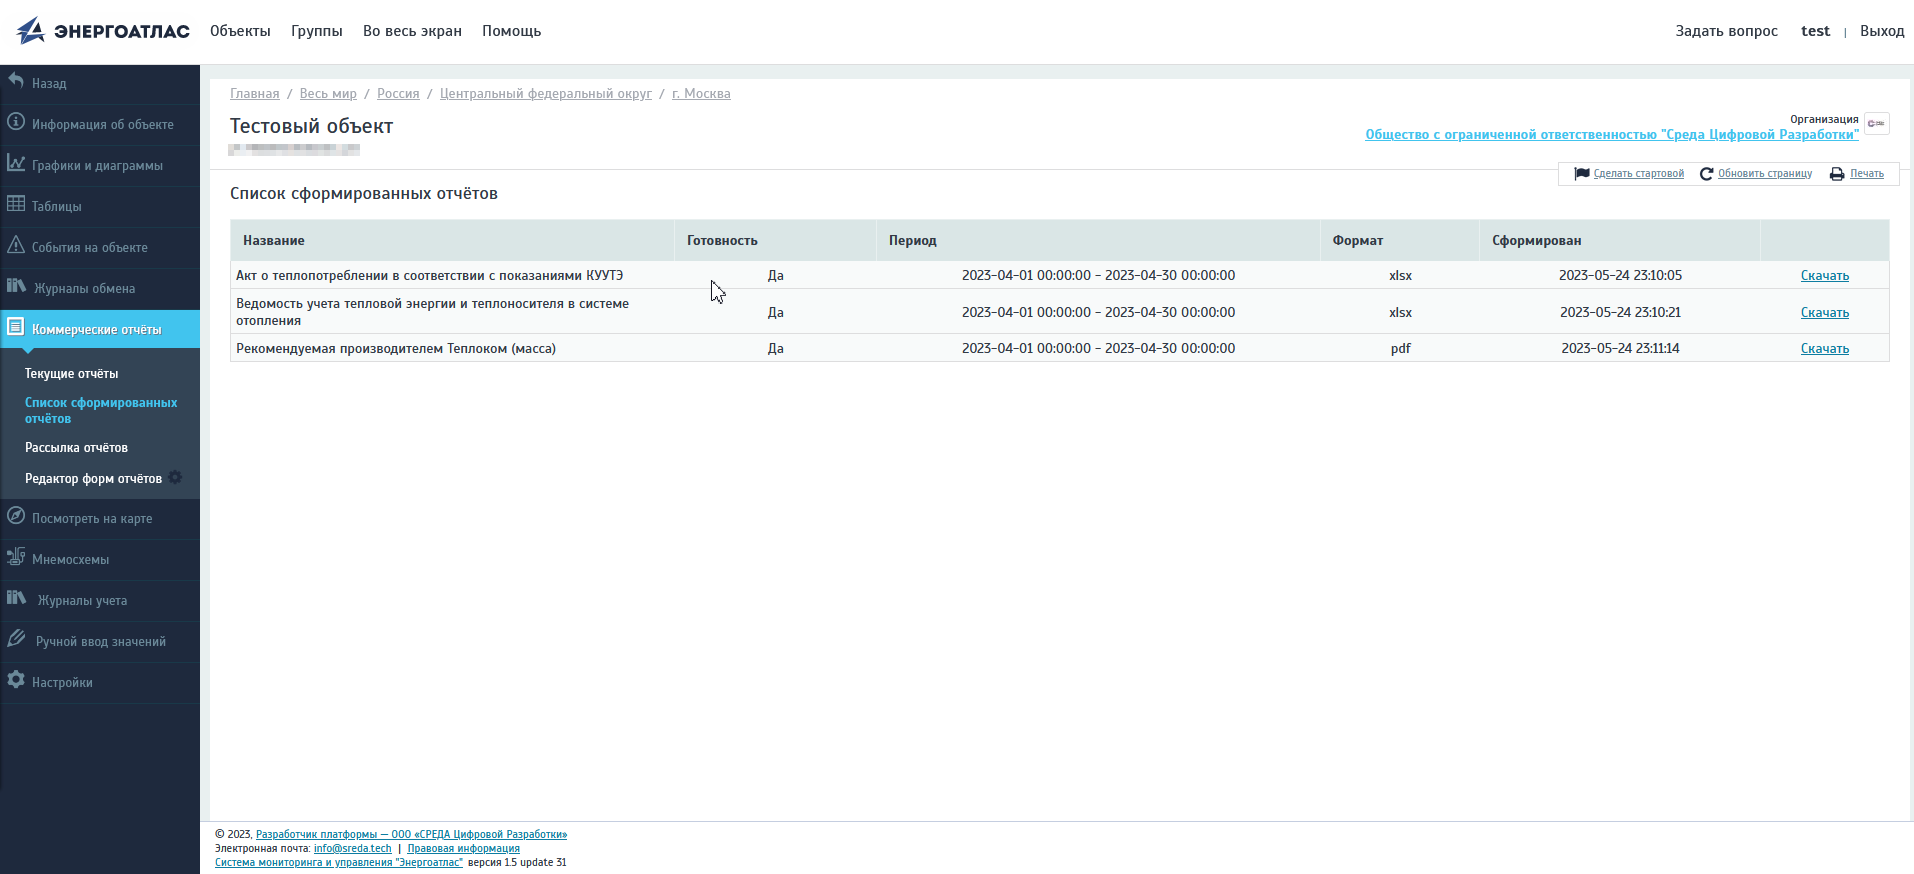
Task: Open the Графики и диаграммы chart icon
Action: pyautogui.click(x=16, y=163)
